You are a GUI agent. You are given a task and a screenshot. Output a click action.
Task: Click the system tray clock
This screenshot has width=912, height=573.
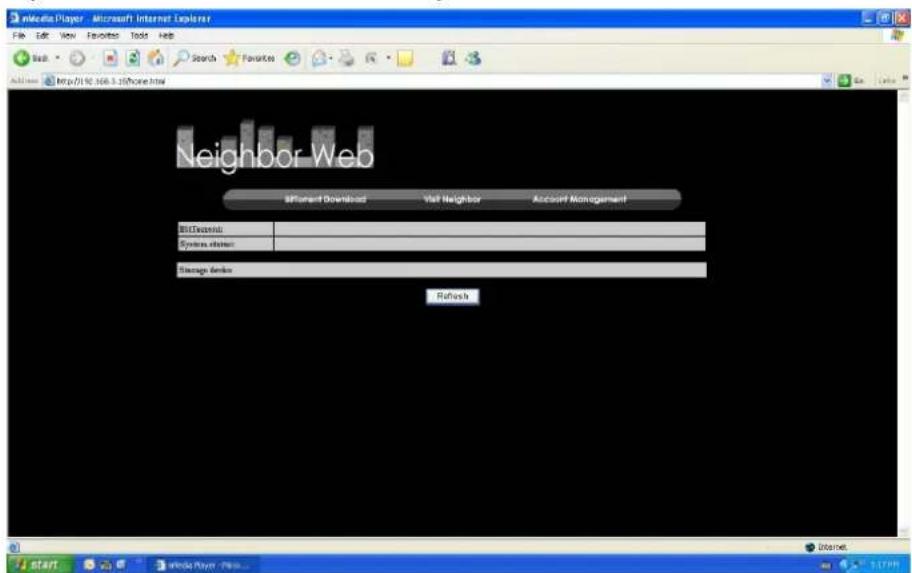point(884,565)
